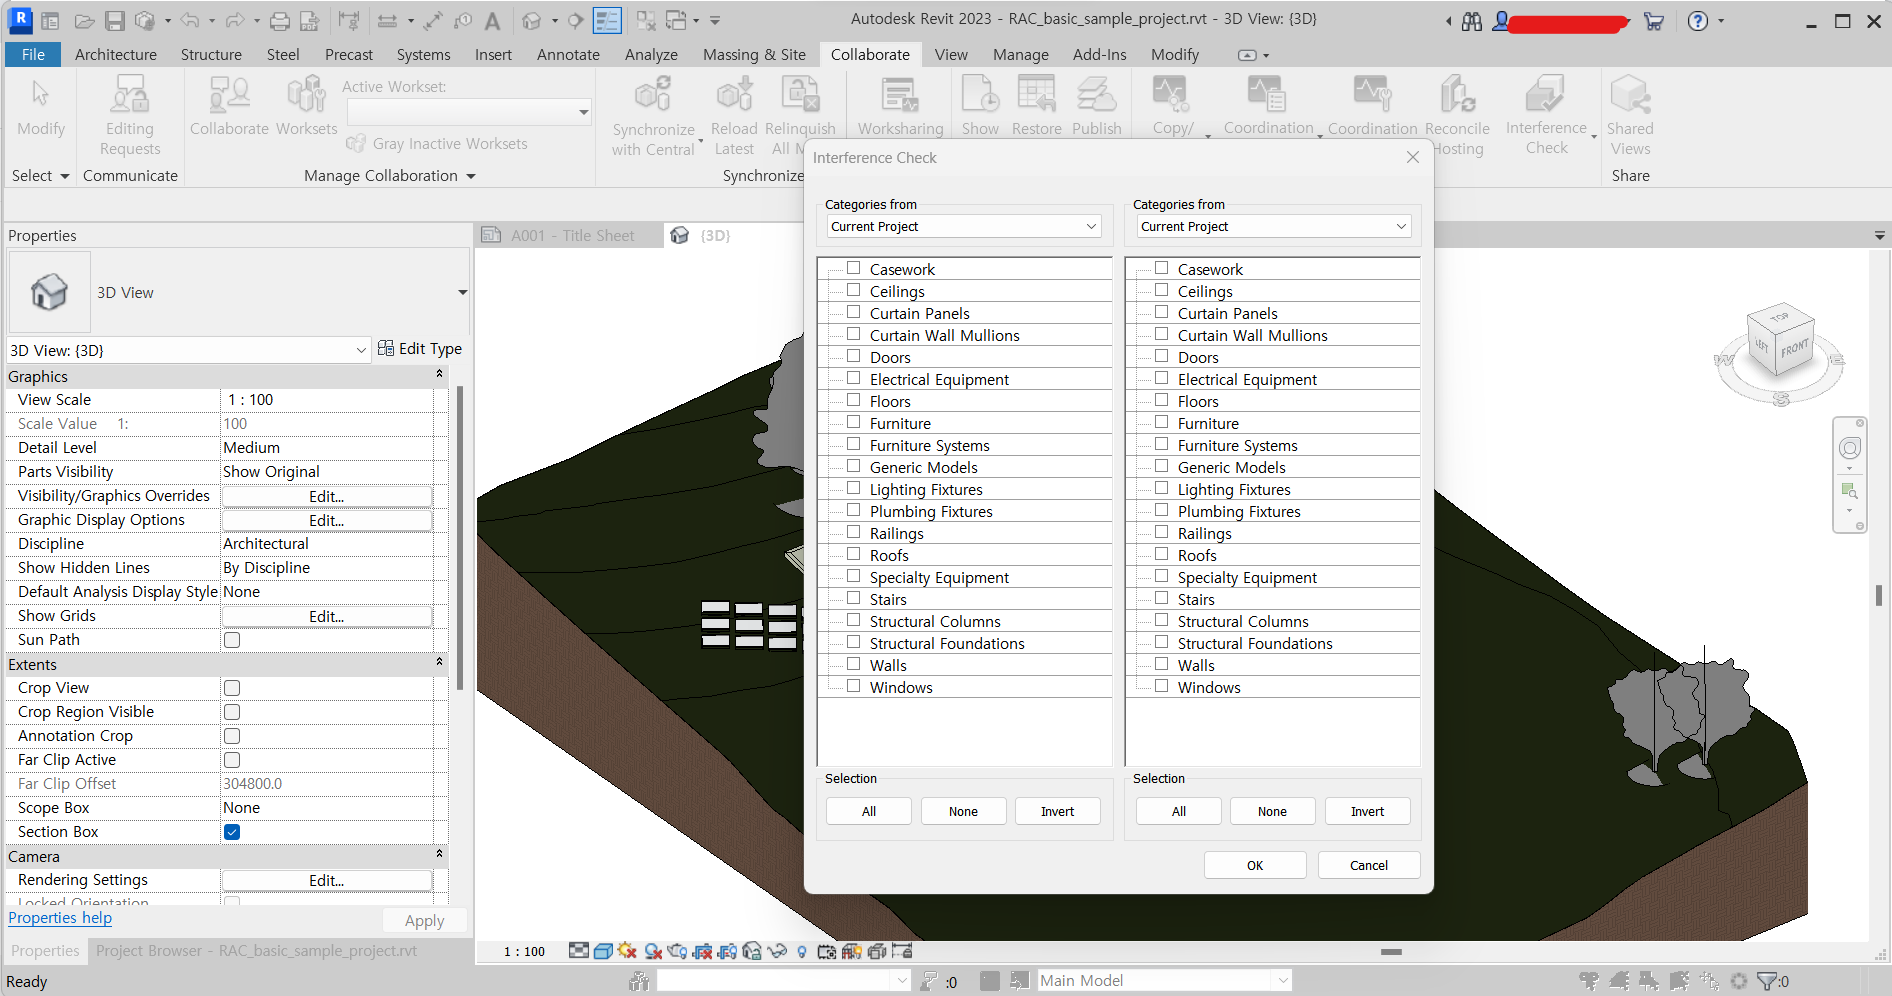Click the Undo arrow icon
This screenshot has width=1892, height=996.
[x=190, y=21]
